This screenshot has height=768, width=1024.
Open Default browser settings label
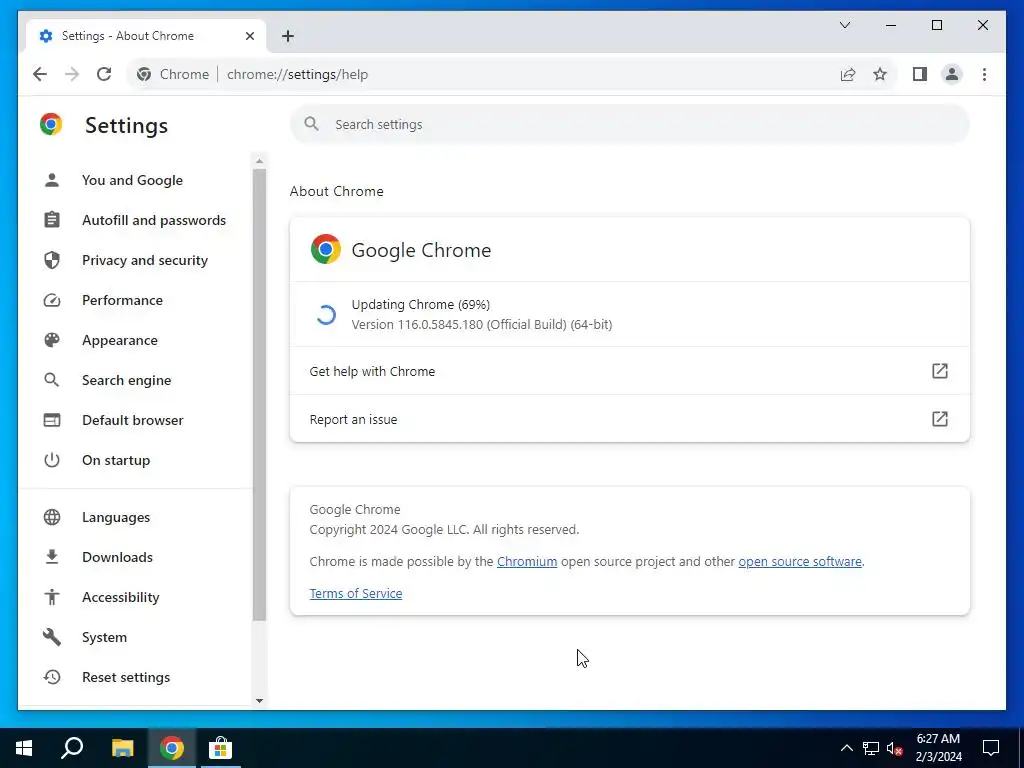coord(133,420)
